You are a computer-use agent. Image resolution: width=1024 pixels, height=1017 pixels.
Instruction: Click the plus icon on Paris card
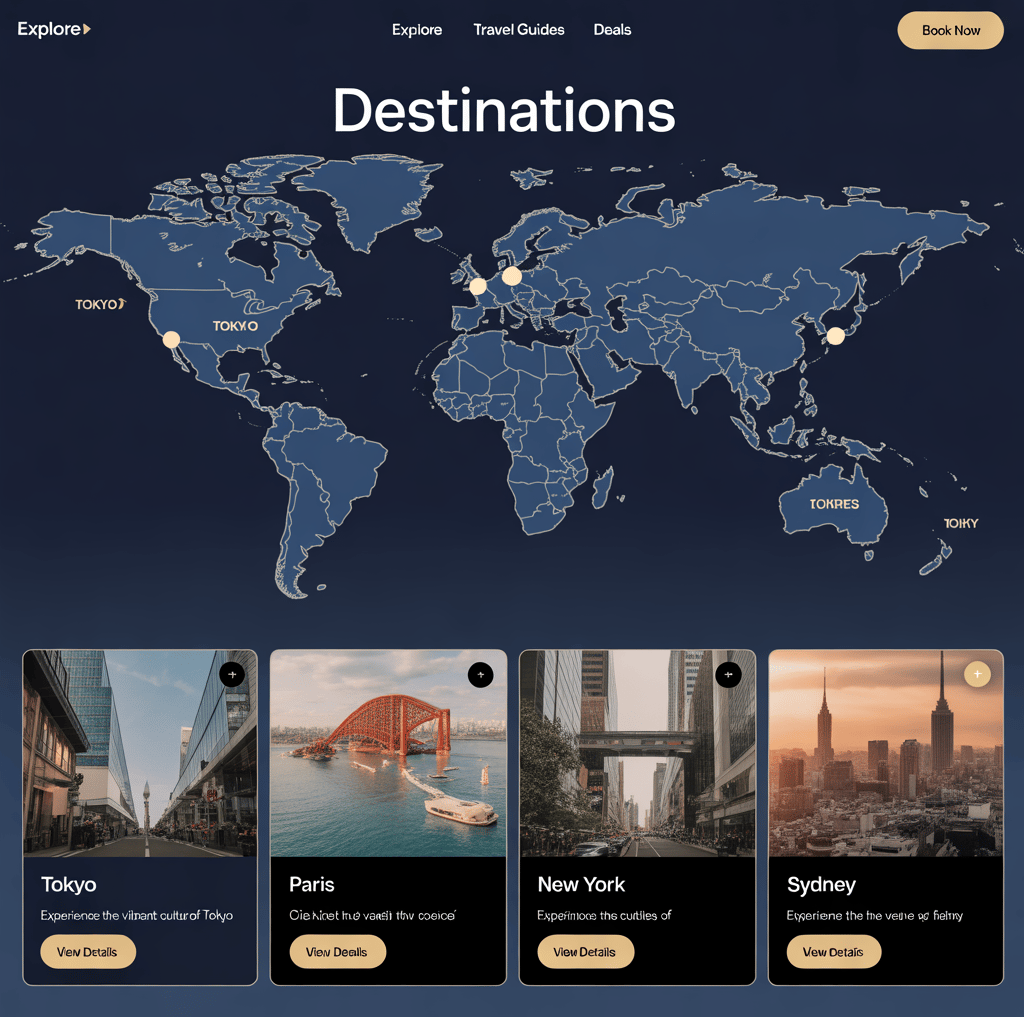click(481, 675)
